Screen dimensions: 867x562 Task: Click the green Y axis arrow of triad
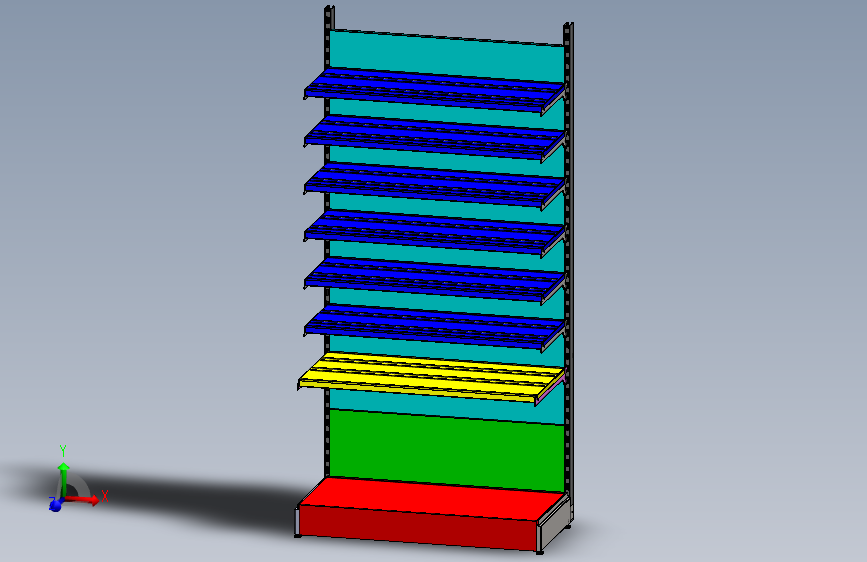64,478
